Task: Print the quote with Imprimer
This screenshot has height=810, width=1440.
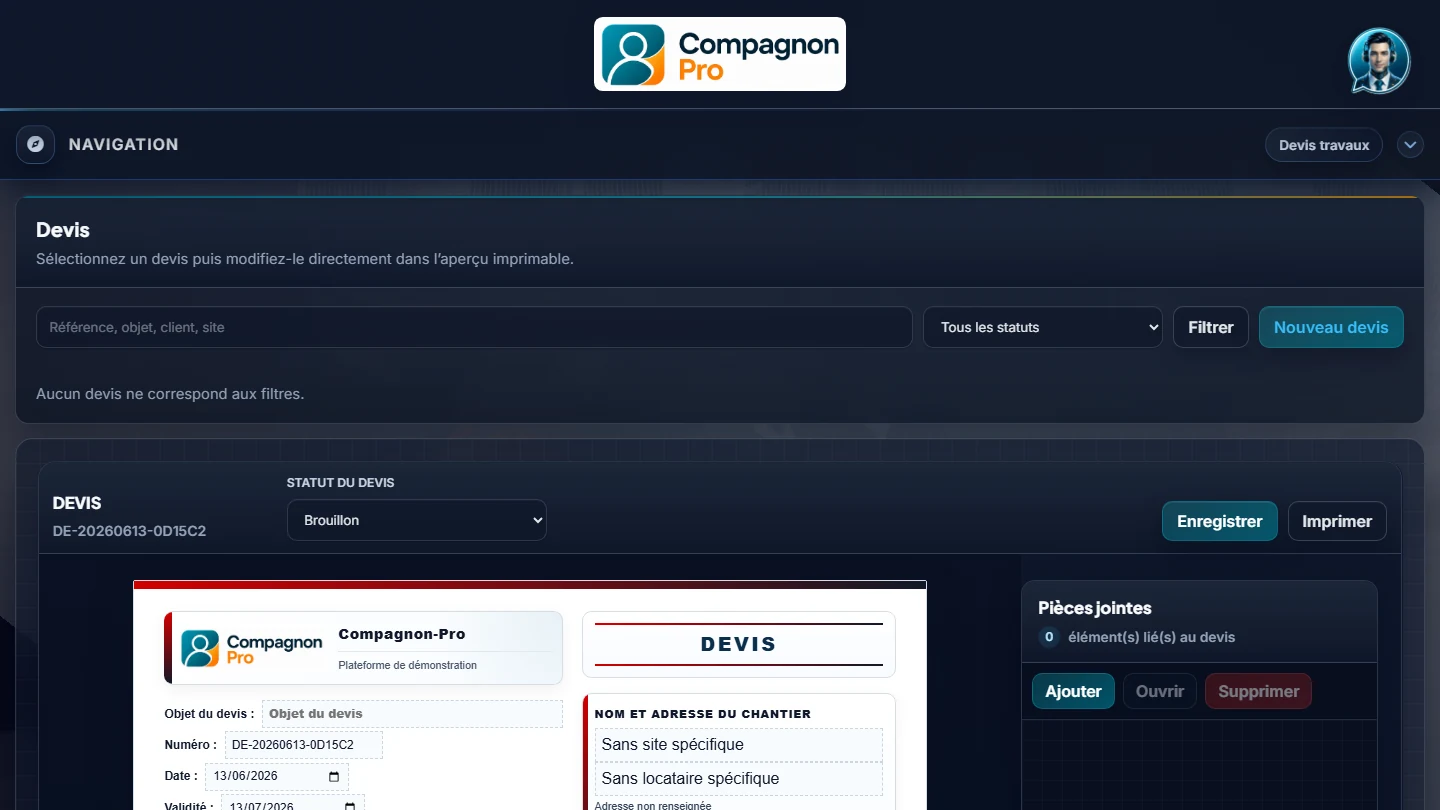Action: (x=1337, y=521)
